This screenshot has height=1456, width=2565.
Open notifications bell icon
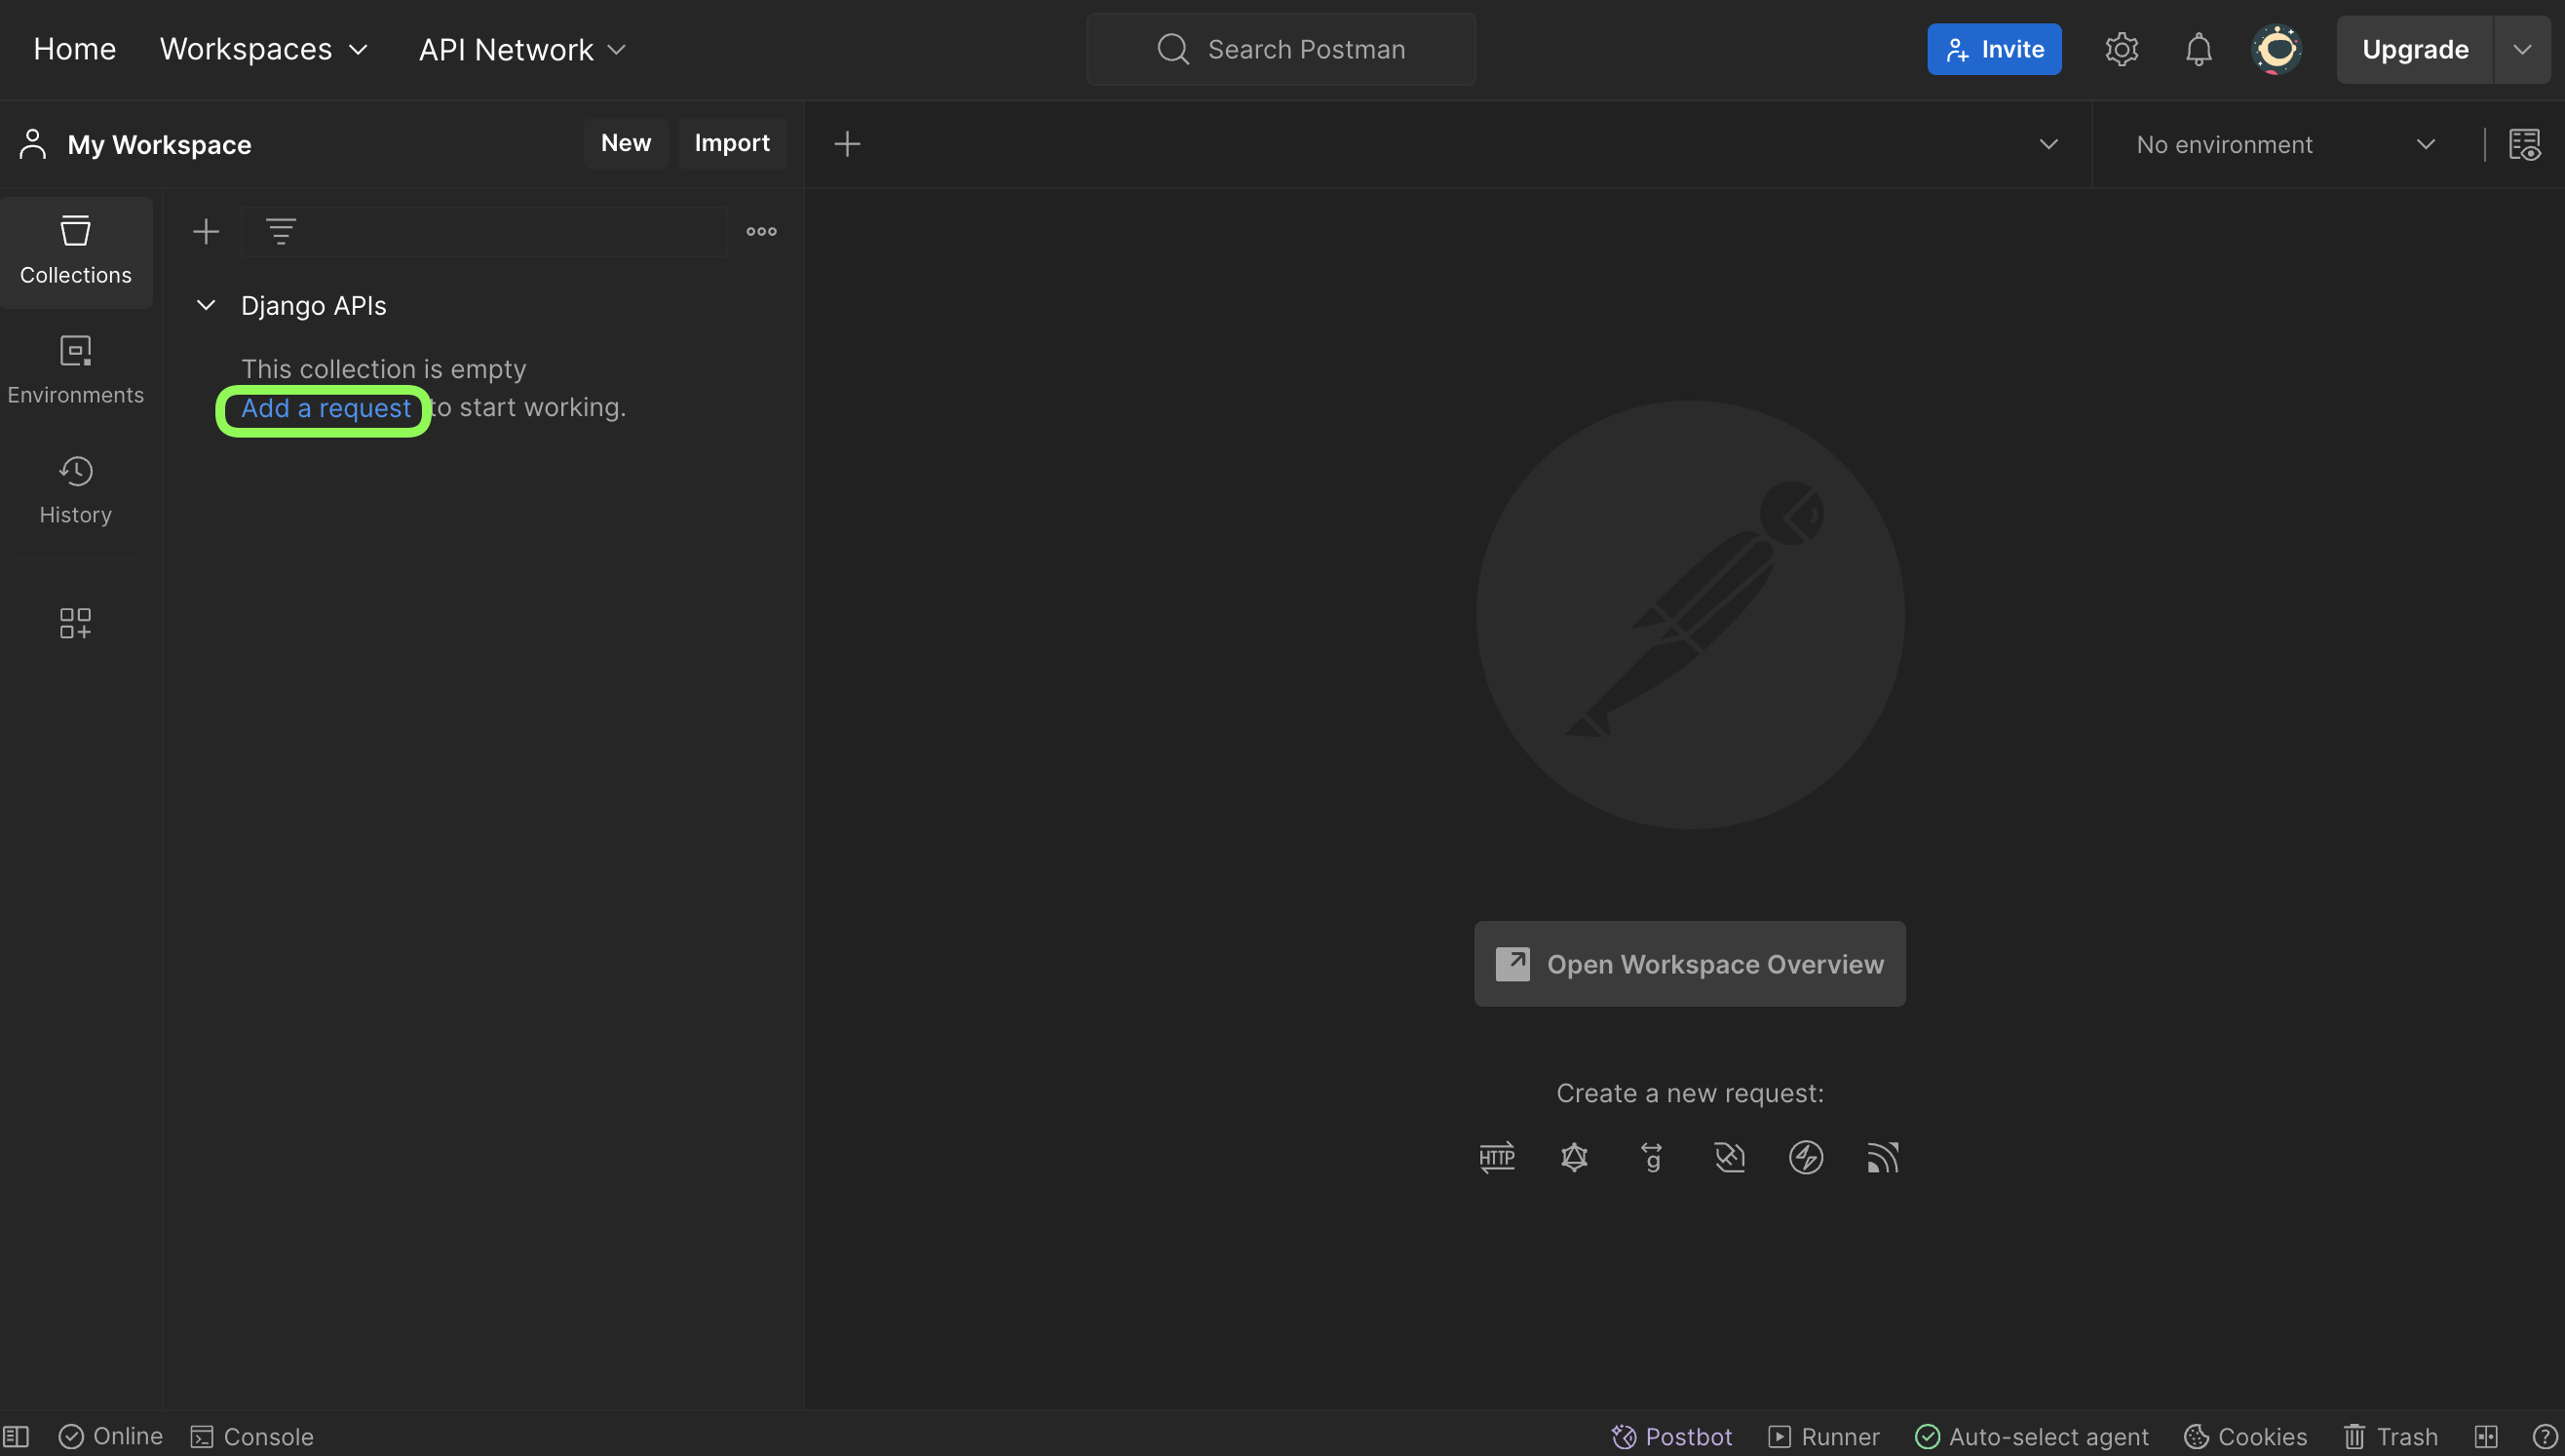tap(2198, 49)
